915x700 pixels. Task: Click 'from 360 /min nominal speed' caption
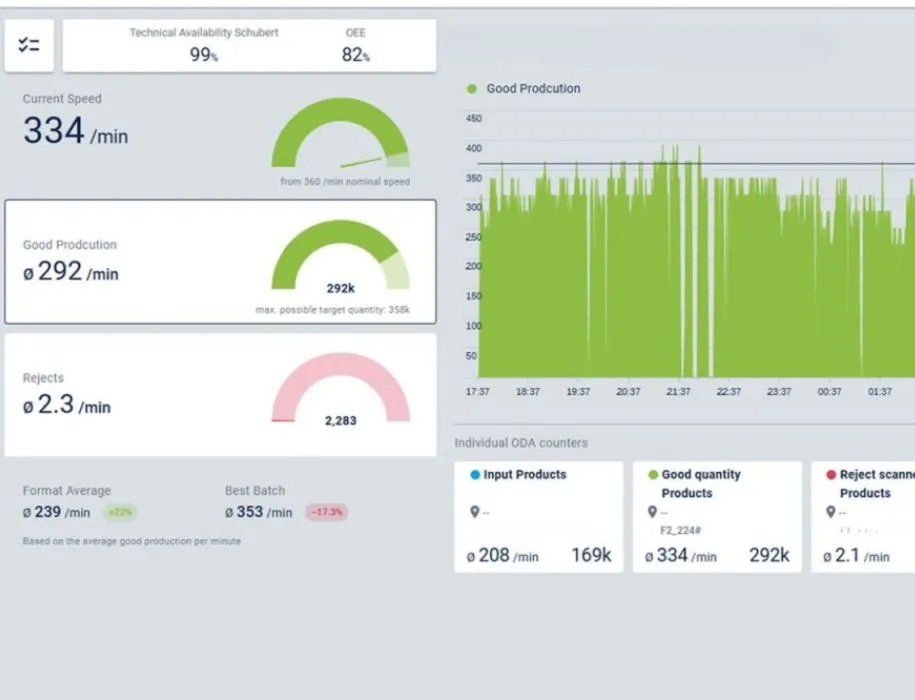345,181
